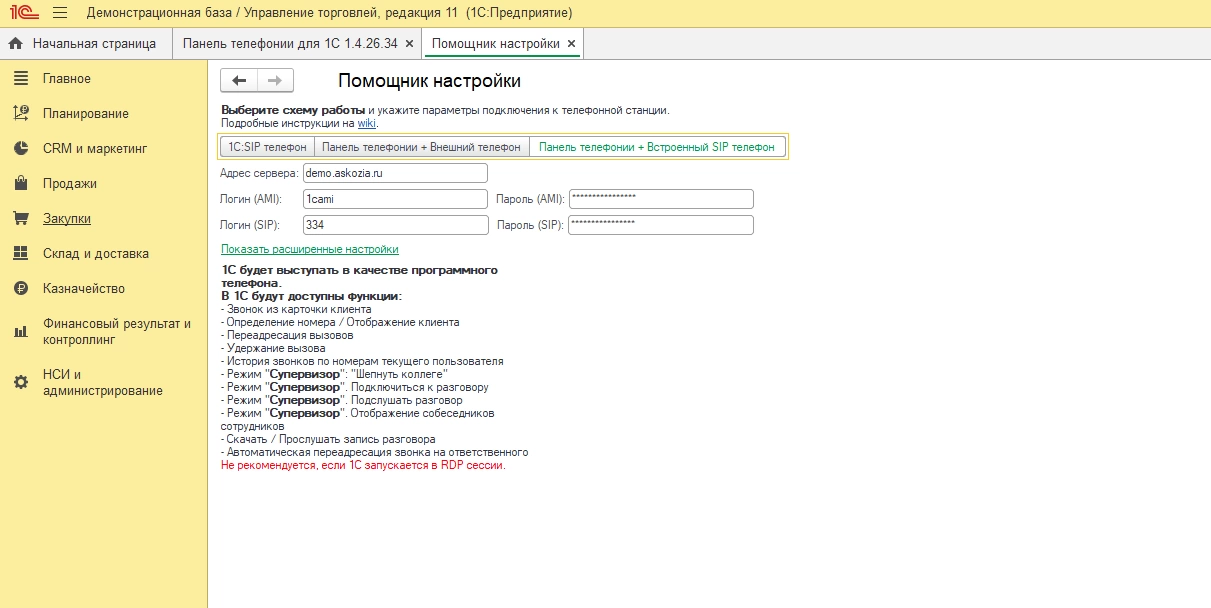Screen dimensions: 1211x608
Task: Select Панель телефонии + Внешний телефон scheme
Action: [x=421, y=146]
